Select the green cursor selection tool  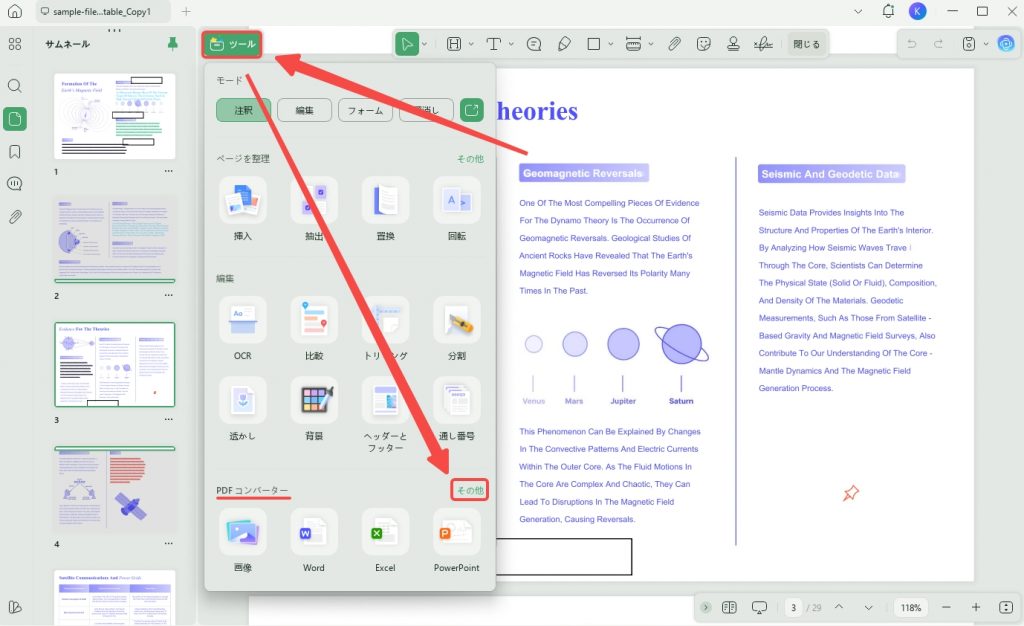tap(407, 44)
